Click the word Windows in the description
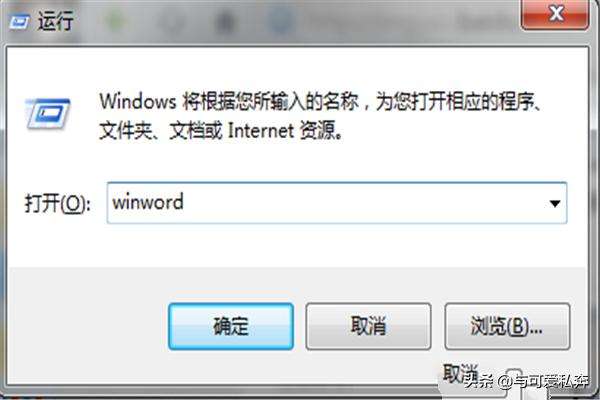 click(138, 101)
